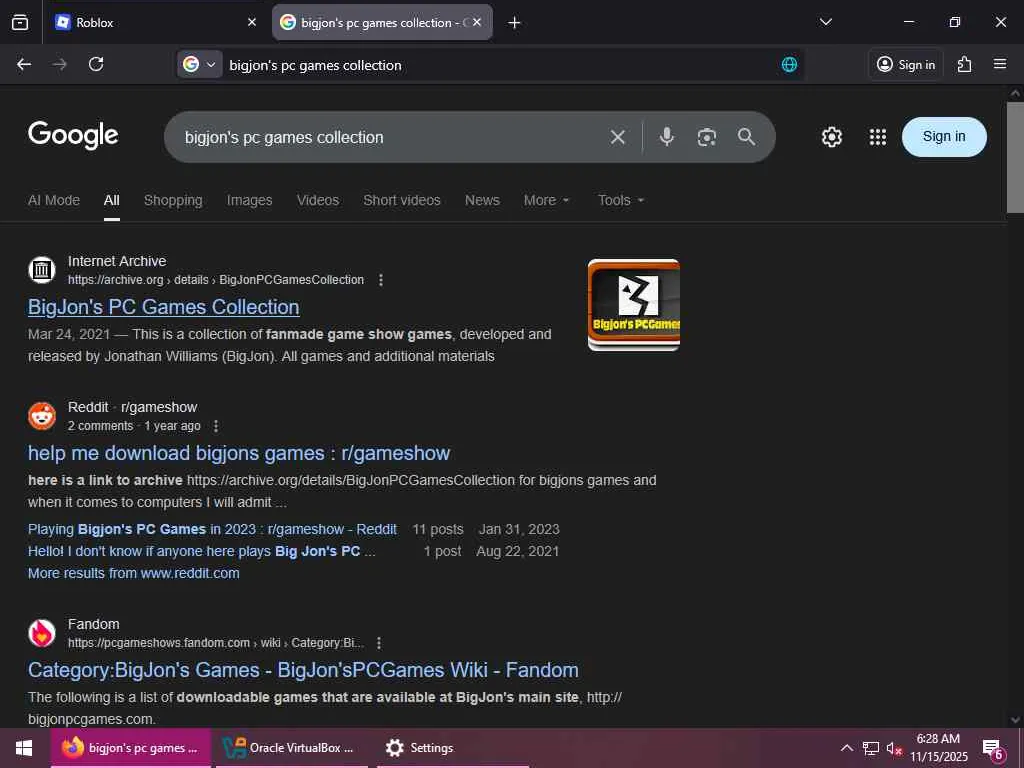Image resolution: width=1024 pixels, height=768 pixels.
Task: Switch to Short videos results
Action: [x=402, y=200]
